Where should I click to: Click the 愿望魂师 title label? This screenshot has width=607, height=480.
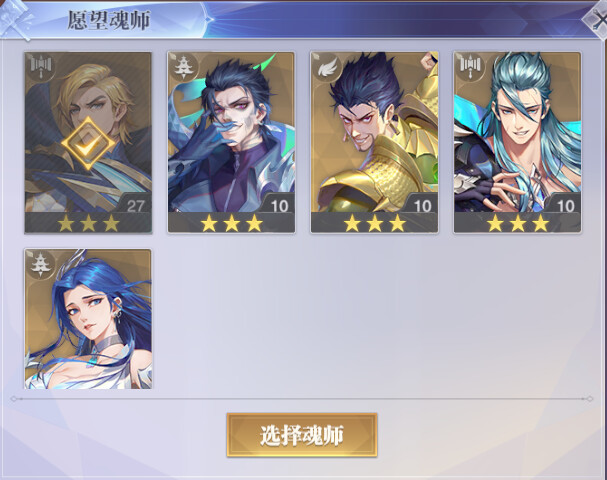[x=108, y=20]
